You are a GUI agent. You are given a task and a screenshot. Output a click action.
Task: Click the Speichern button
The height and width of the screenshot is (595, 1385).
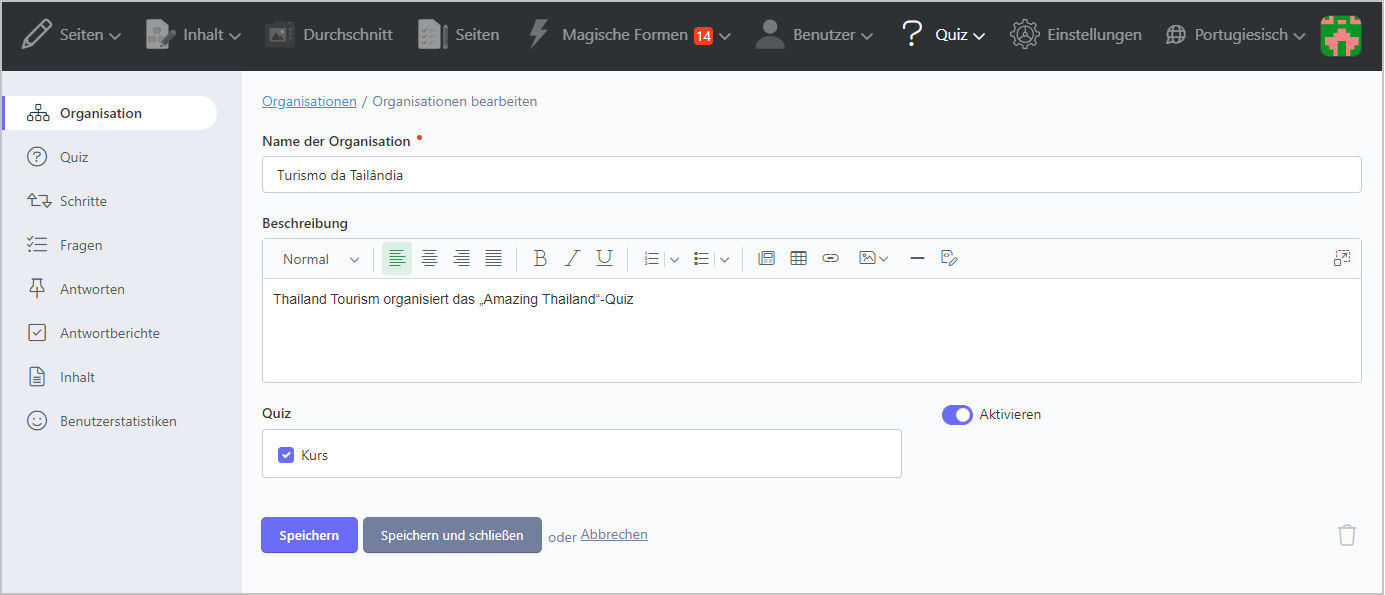tap(309, 535)
